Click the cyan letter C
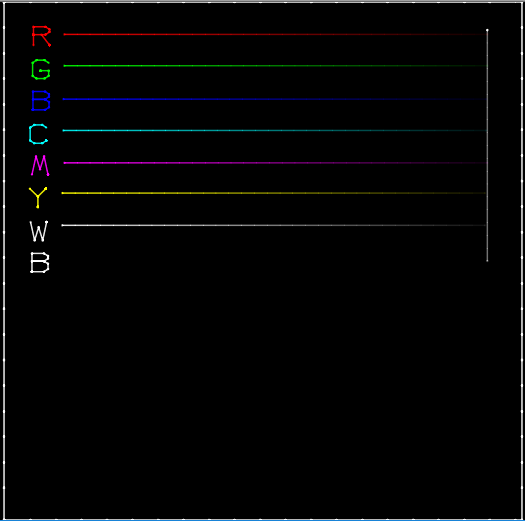Image resolution: width=525 pixels, height=521 pixels. point(38,134)
